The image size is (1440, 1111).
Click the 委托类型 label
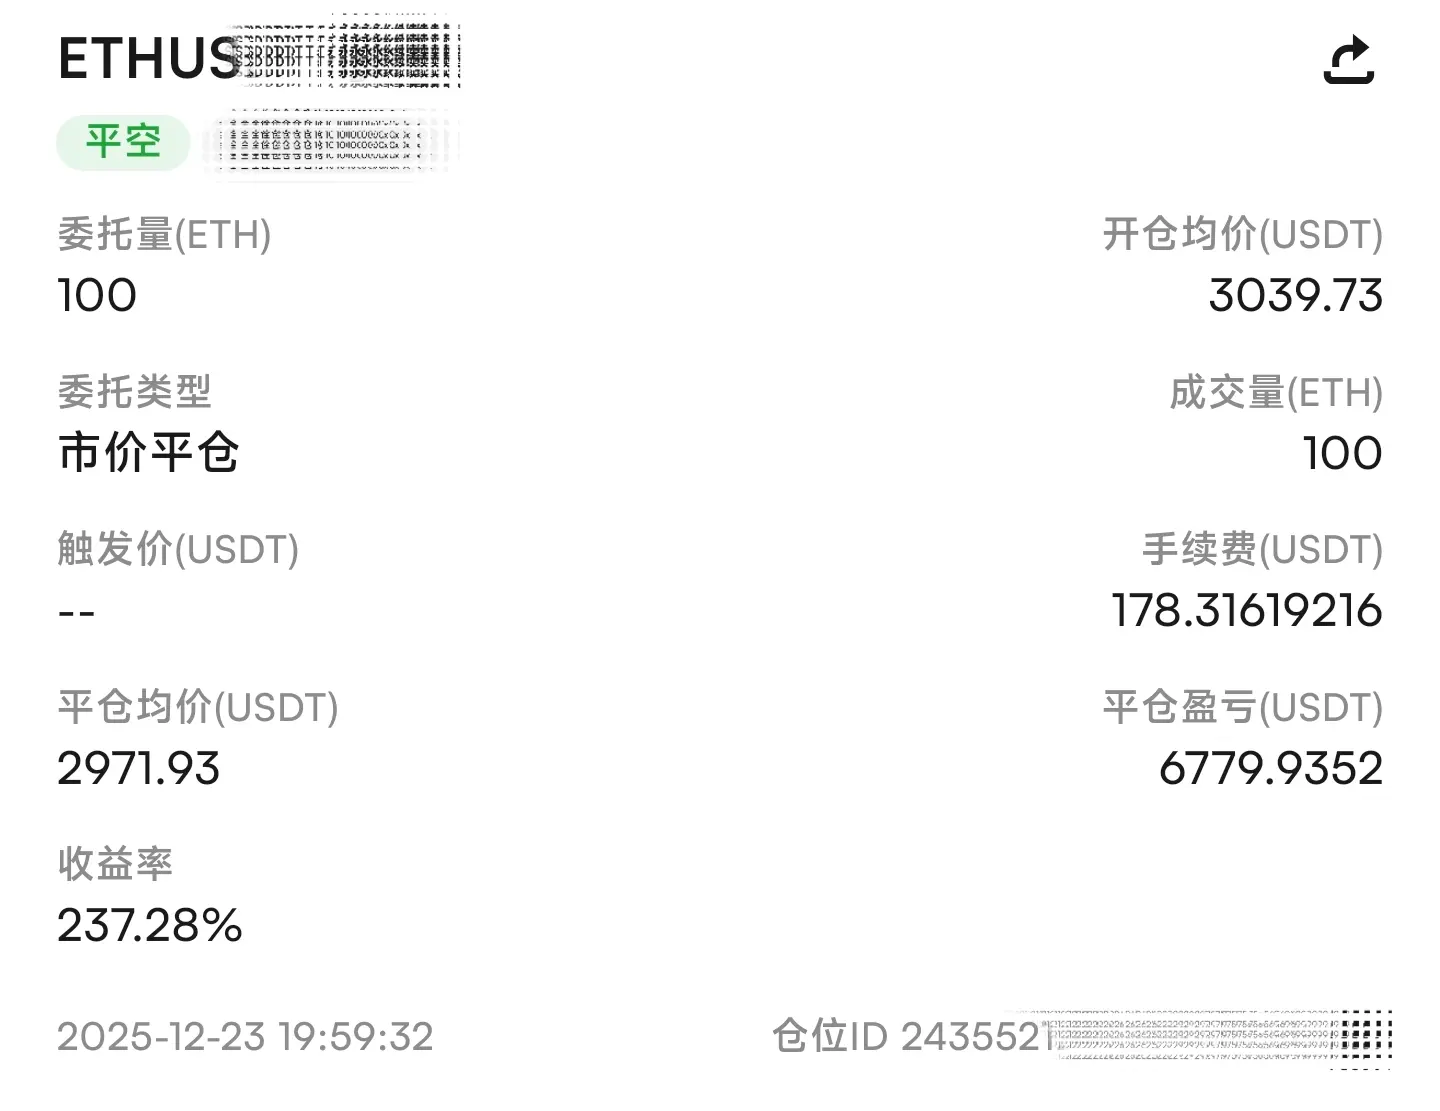(x=134, y=392)
